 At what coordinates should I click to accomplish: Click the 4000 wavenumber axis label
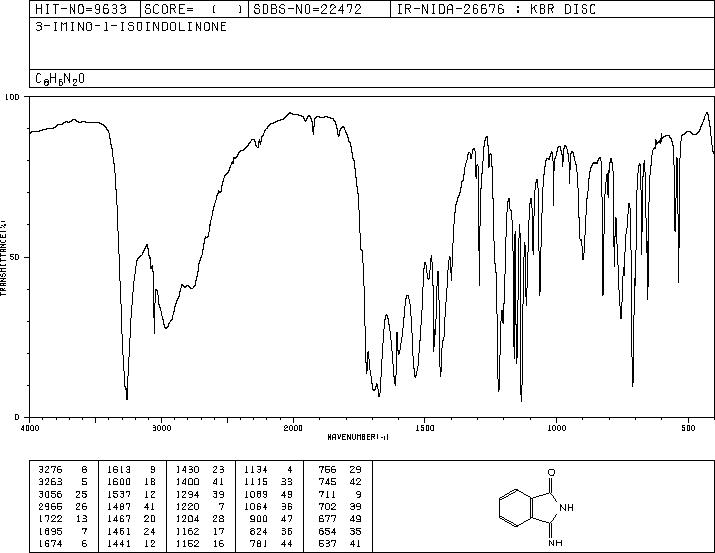tap(30, 428)
